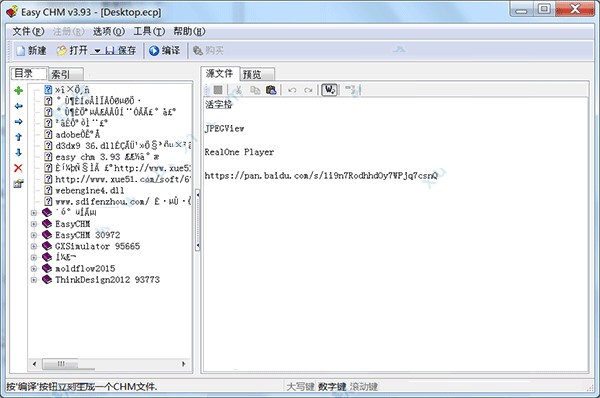Expand the first garbled book node above EasyCHM

point(34,213)
